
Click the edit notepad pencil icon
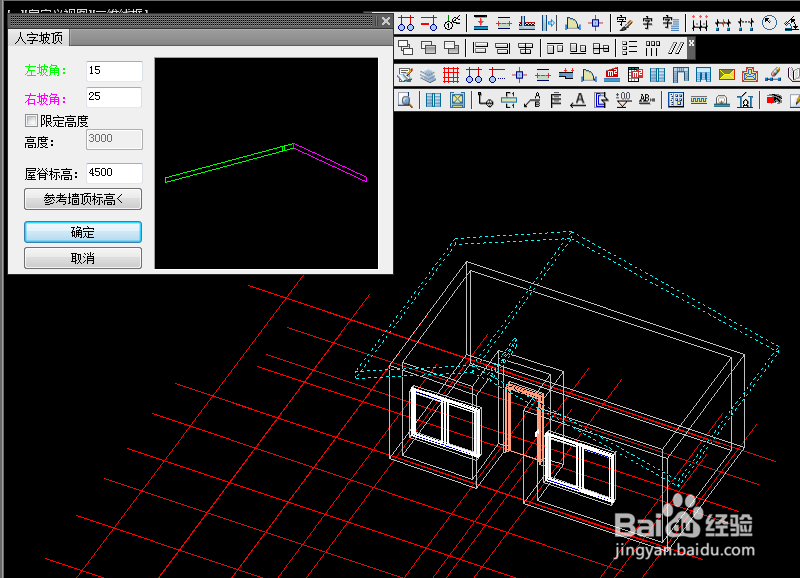click(405, 75)
